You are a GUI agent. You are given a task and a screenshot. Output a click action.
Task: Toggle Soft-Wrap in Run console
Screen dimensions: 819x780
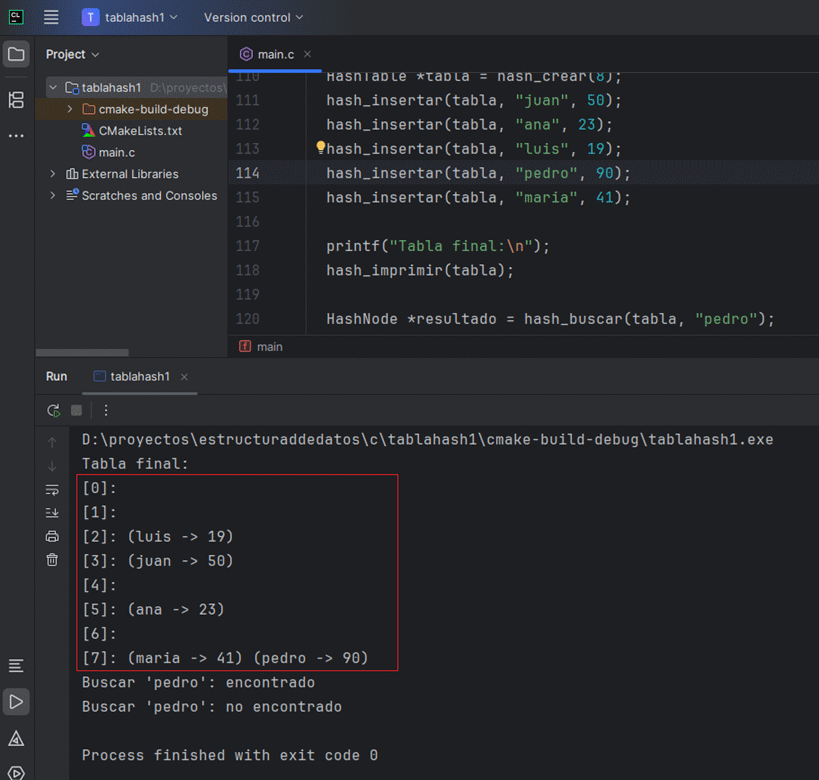pyautogui.click(x=52, y=489)
